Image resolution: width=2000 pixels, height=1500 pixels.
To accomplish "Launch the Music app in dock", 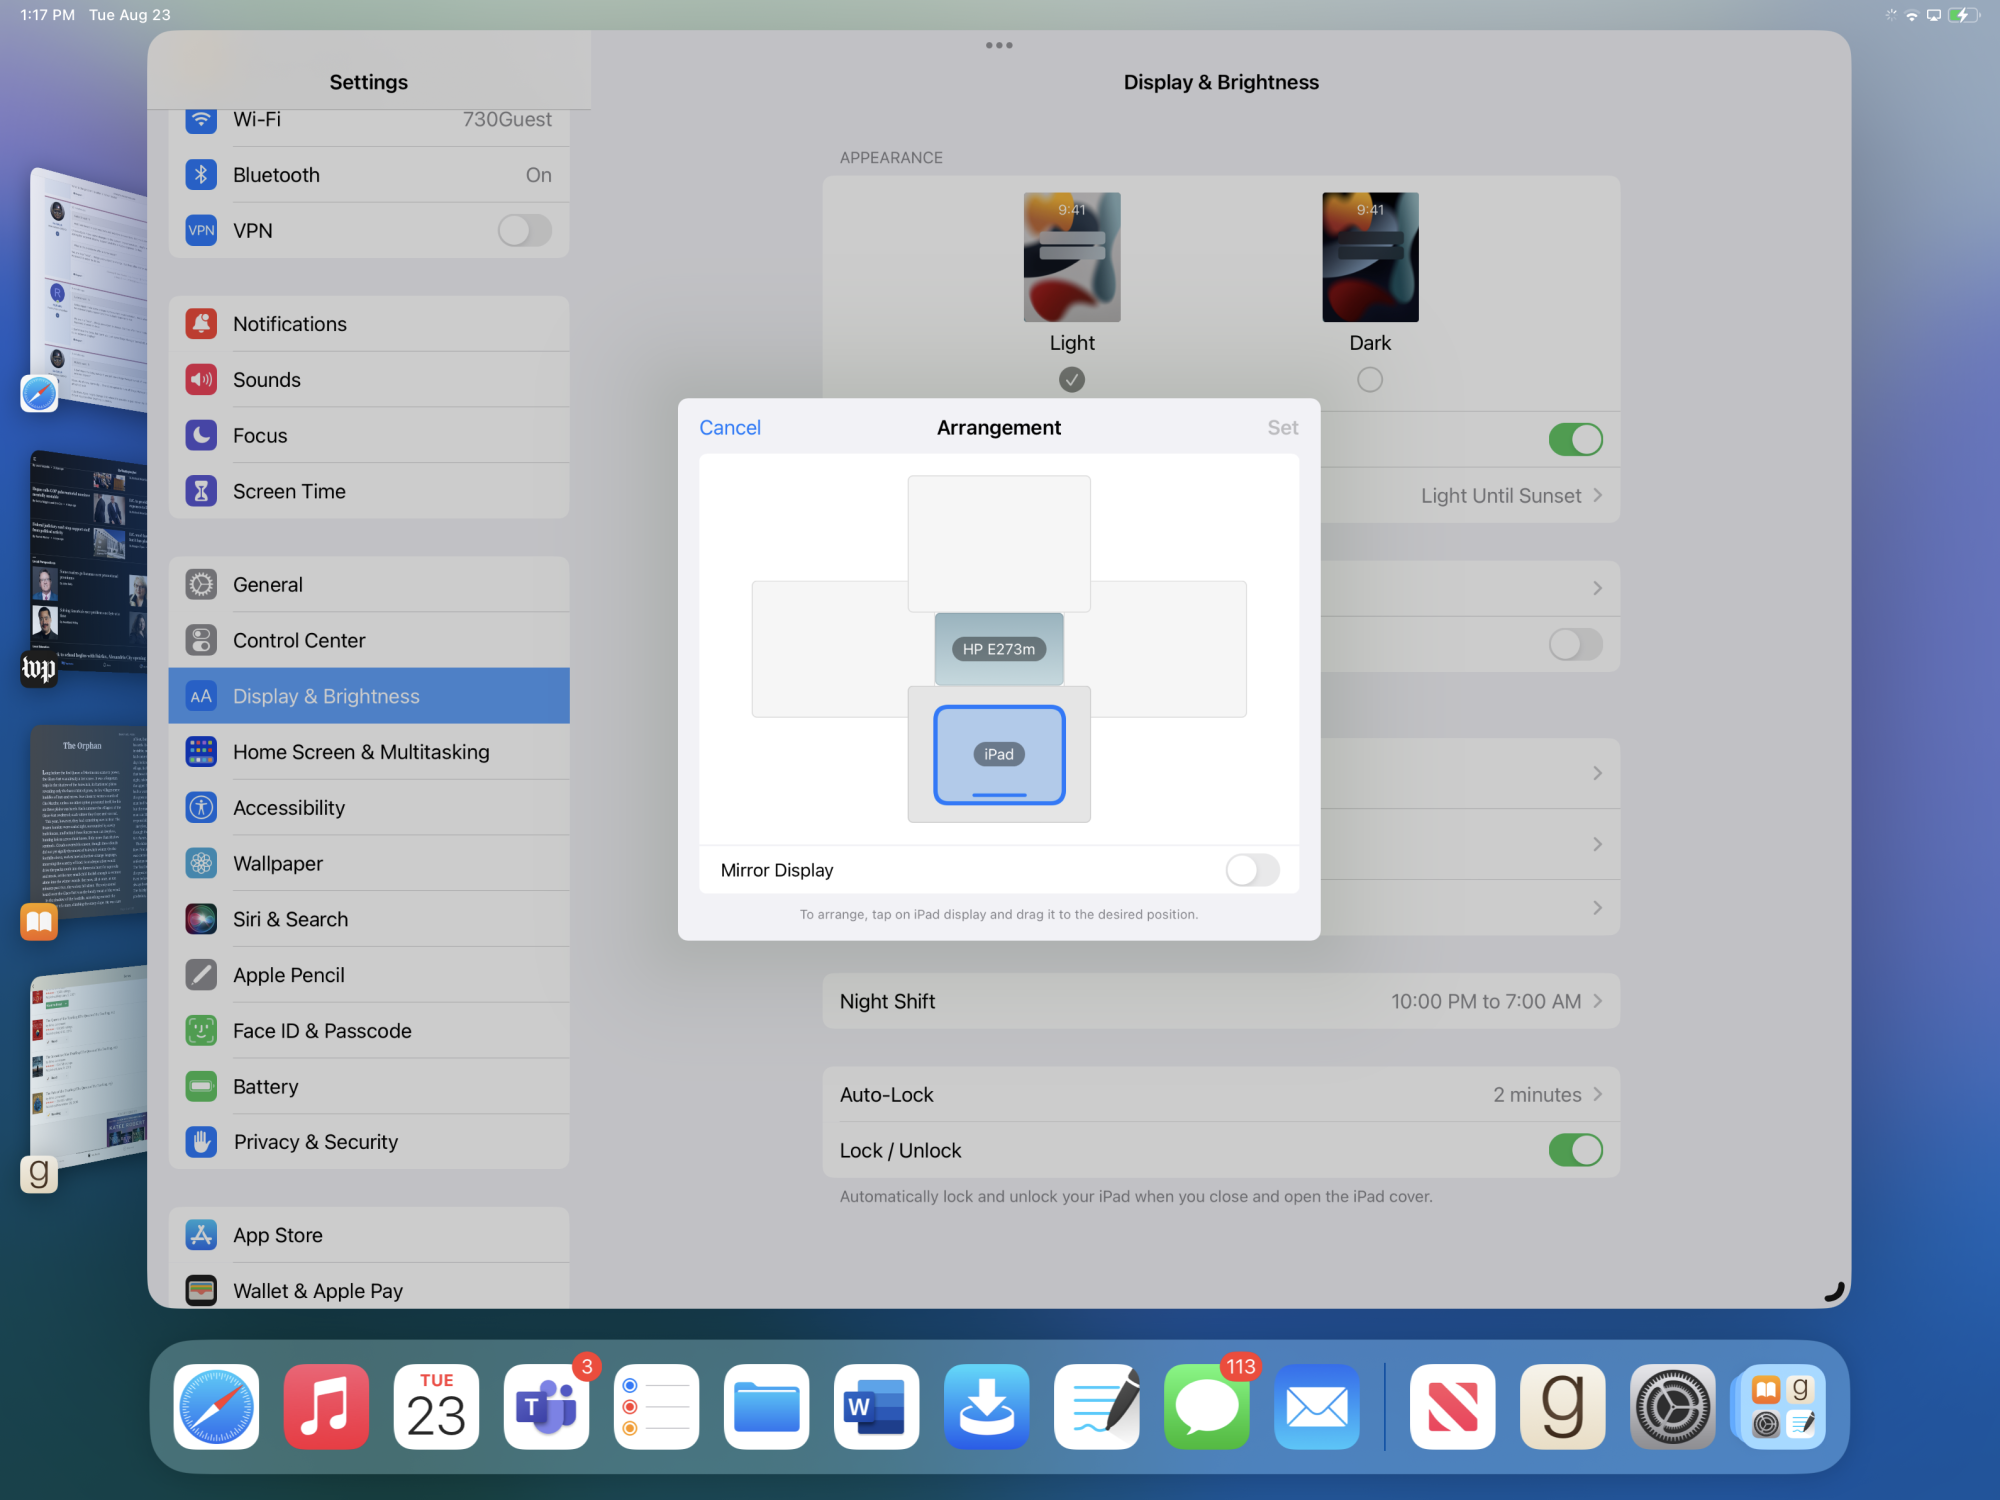I will [x=326, y=1407].
